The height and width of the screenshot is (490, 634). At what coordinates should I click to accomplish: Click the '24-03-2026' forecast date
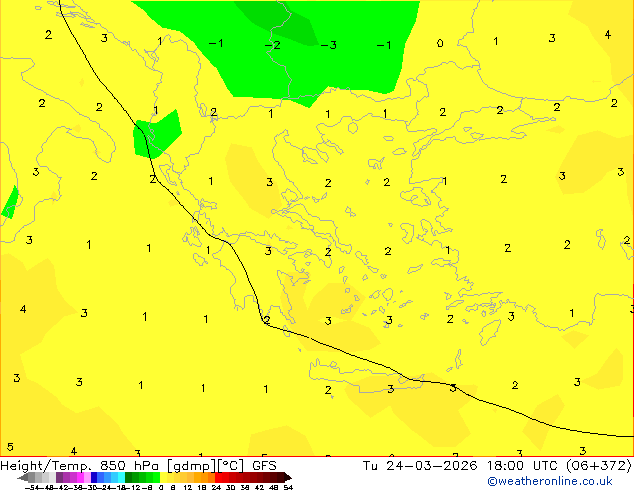[x=431, y=465]
